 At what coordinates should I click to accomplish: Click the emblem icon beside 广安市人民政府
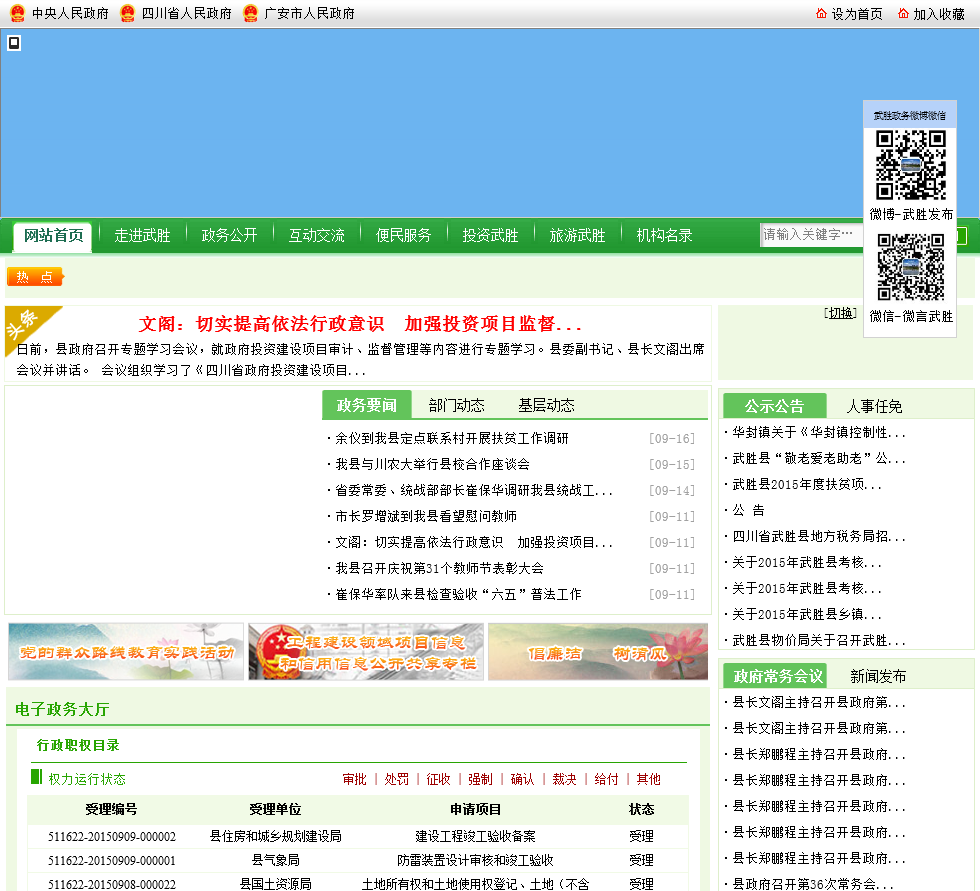click(250, 13)
